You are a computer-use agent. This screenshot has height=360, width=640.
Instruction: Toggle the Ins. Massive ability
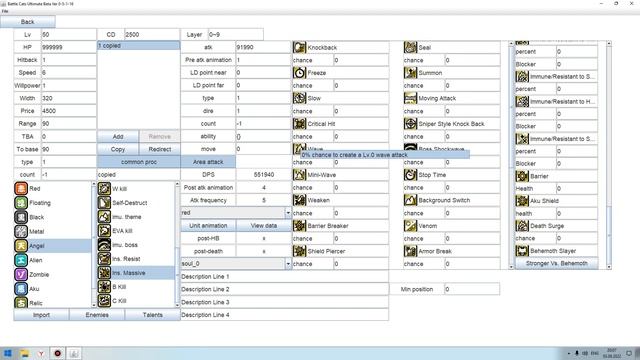tap(136, 273)
